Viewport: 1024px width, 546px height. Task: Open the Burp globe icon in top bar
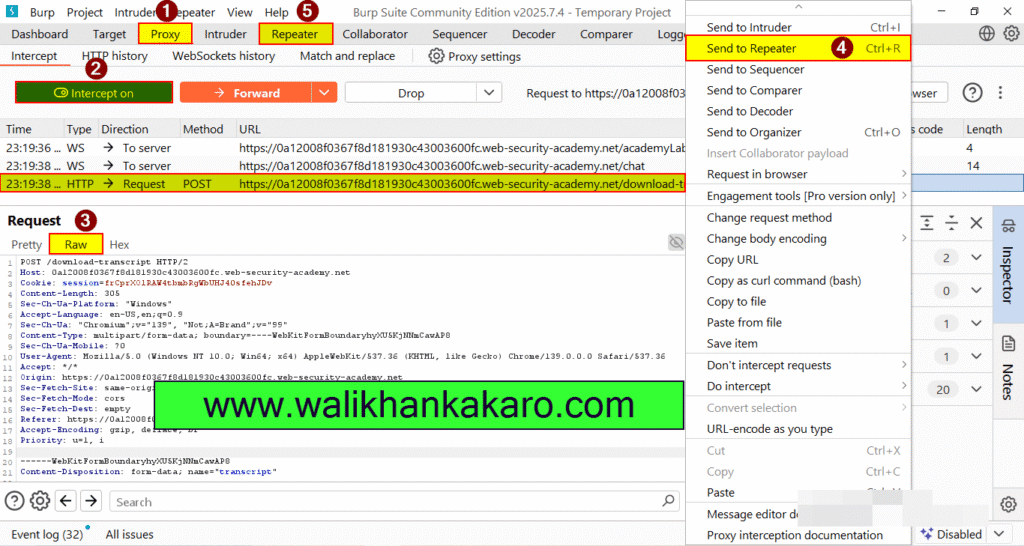(x=987, y=33)
